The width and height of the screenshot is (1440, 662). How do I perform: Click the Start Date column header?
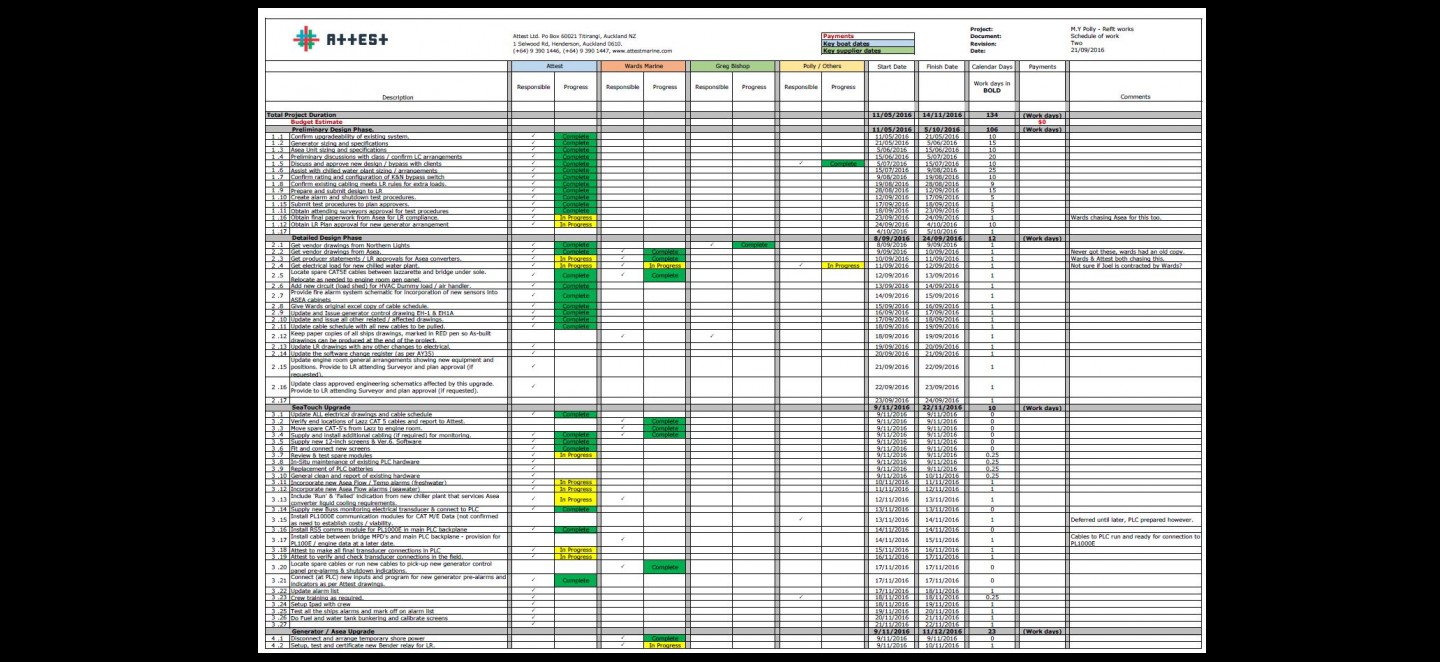click(x=891, y=66)
